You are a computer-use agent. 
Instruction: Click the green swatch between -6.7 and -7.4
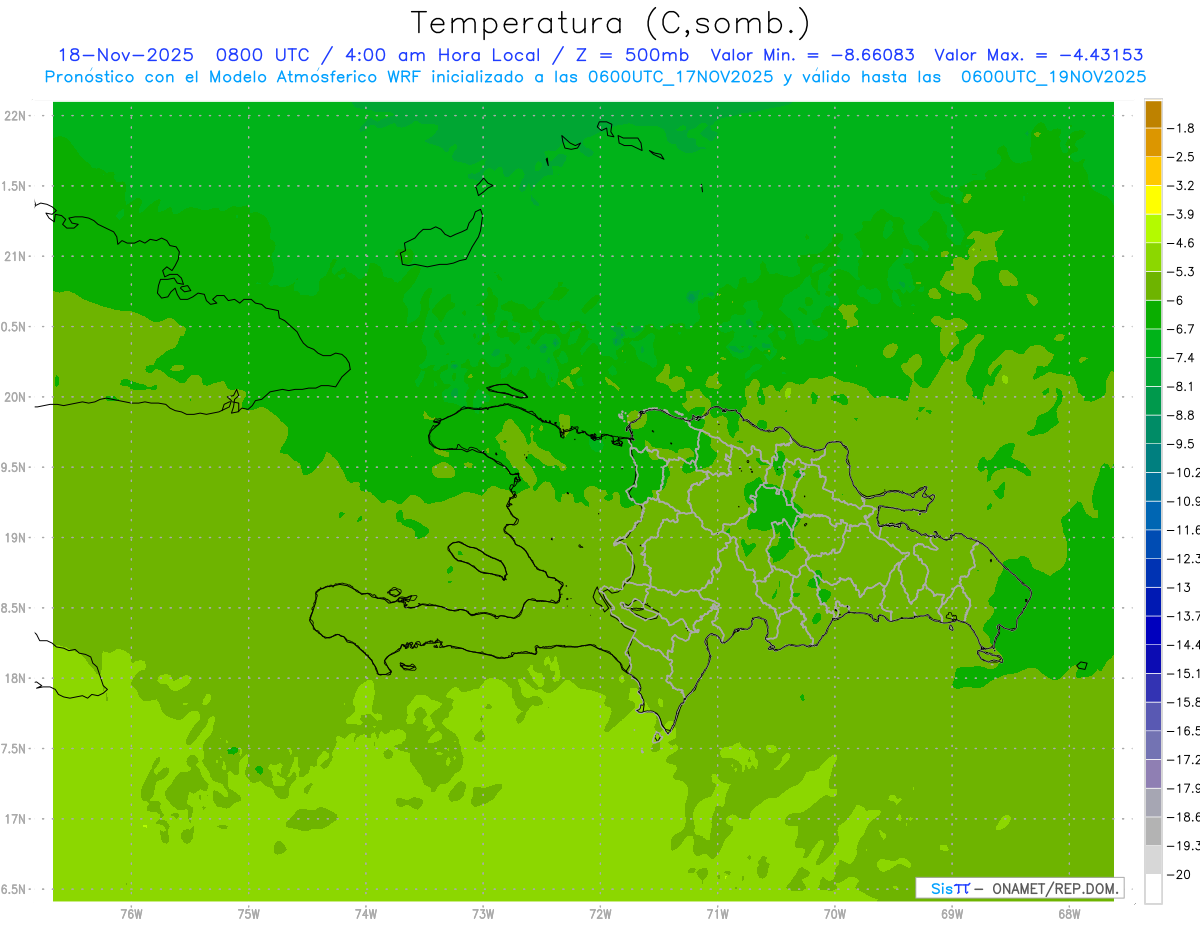pyautogui.click(x=1153, y=343)
